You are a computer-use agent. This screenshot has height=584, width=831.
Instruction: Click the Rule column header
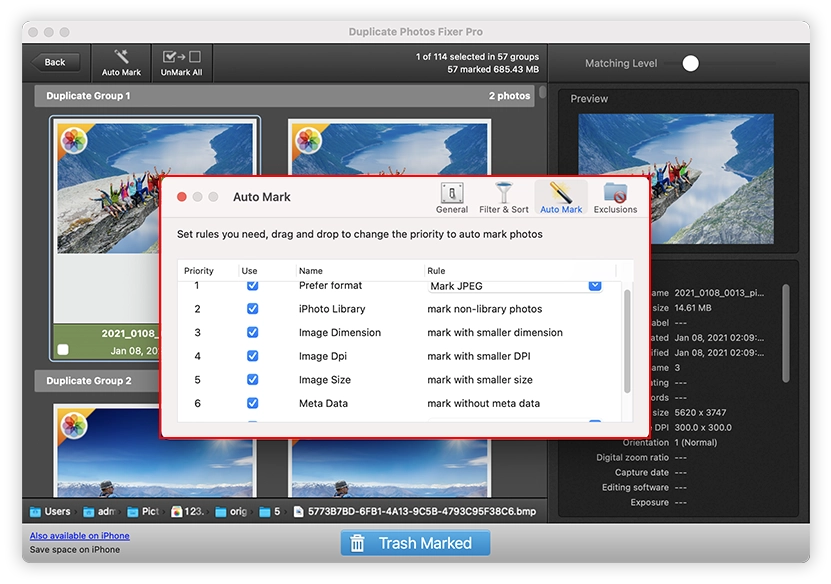click(x=436, y=271)
